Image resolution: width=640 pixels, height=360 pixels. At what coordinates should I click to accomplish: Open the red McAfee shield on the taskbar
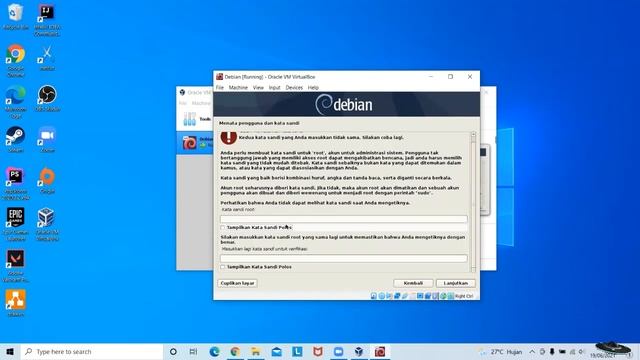click(318, 351)
